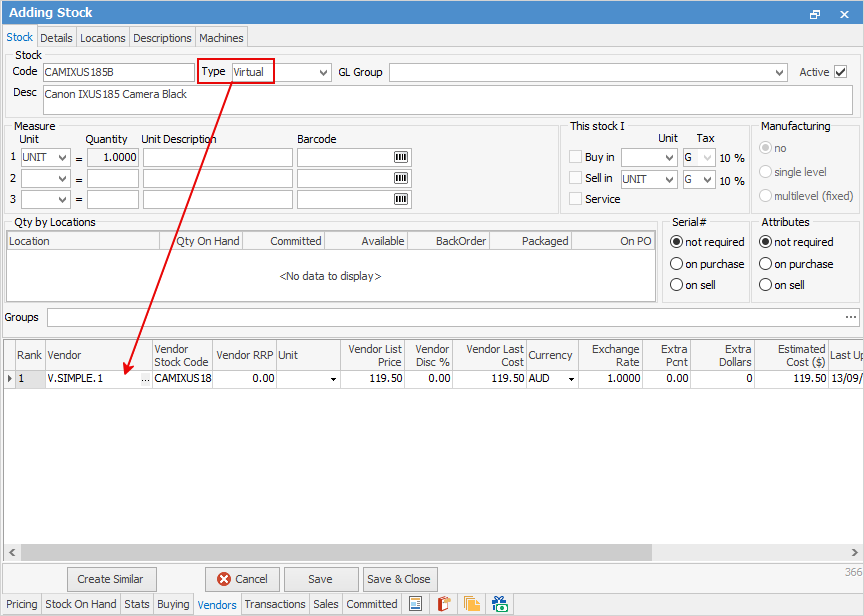Expand the AUD currency dropdown in vendor row

(571, 379)
